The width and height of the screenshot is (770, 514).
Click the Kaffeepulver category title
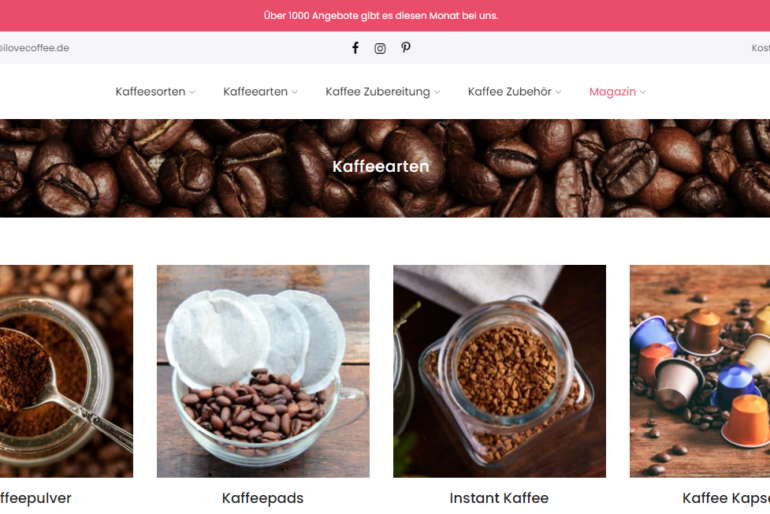click(x=35, y=498)
